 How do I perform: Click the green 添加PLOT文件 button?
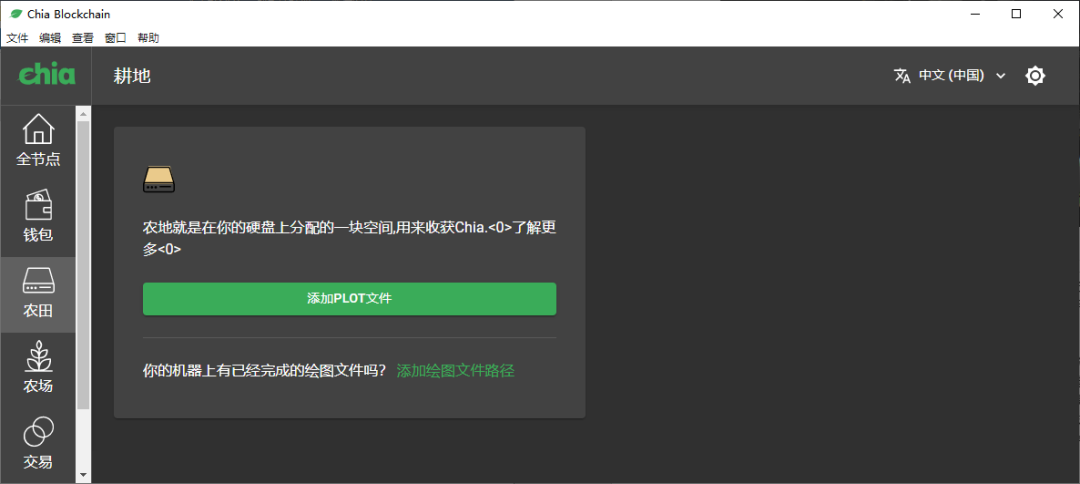[349, 299]
